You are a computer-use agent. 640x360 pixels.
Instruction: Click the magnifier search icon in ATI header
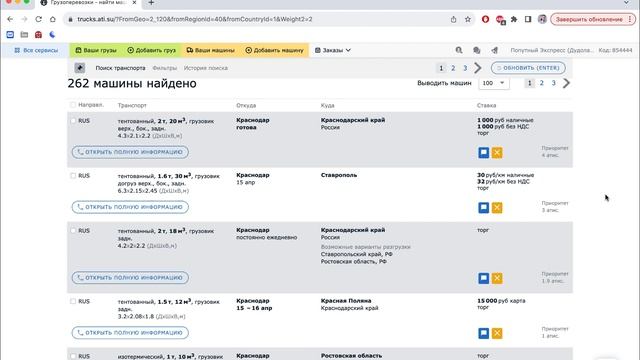[459, 50]
